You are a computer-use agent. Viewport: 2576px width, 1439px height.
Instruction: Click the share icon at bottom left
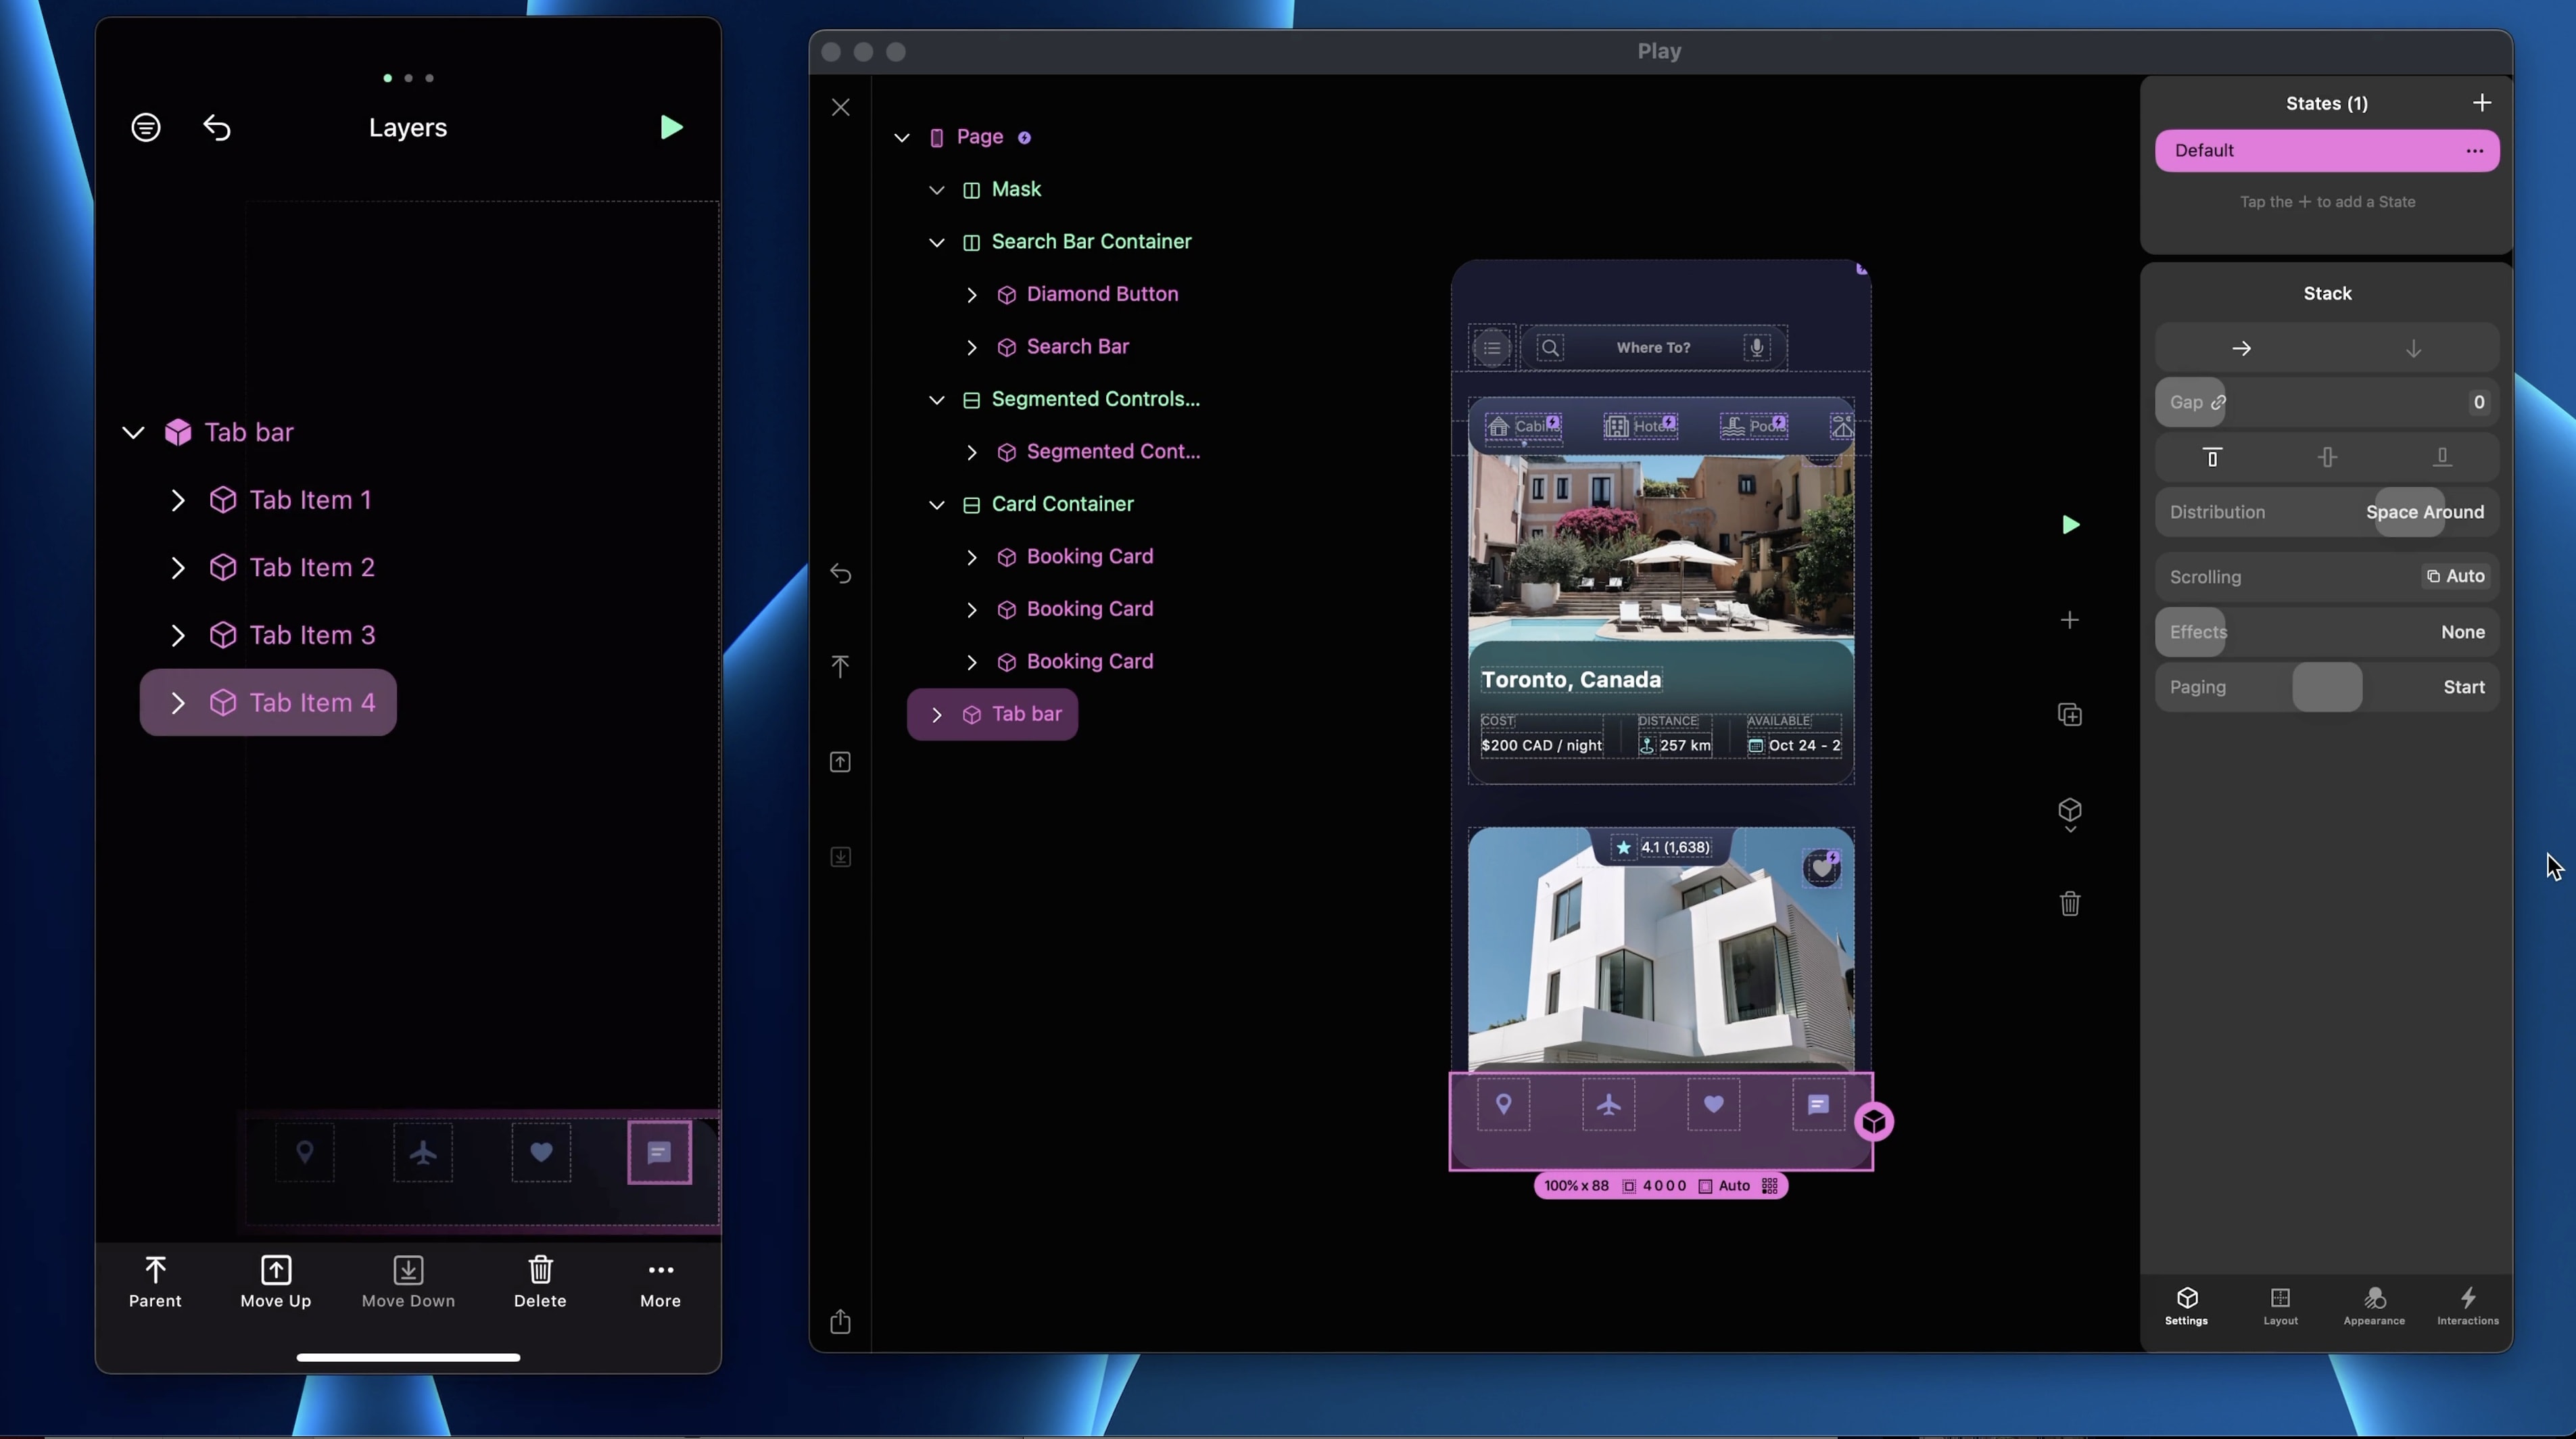coord(840,1322)
